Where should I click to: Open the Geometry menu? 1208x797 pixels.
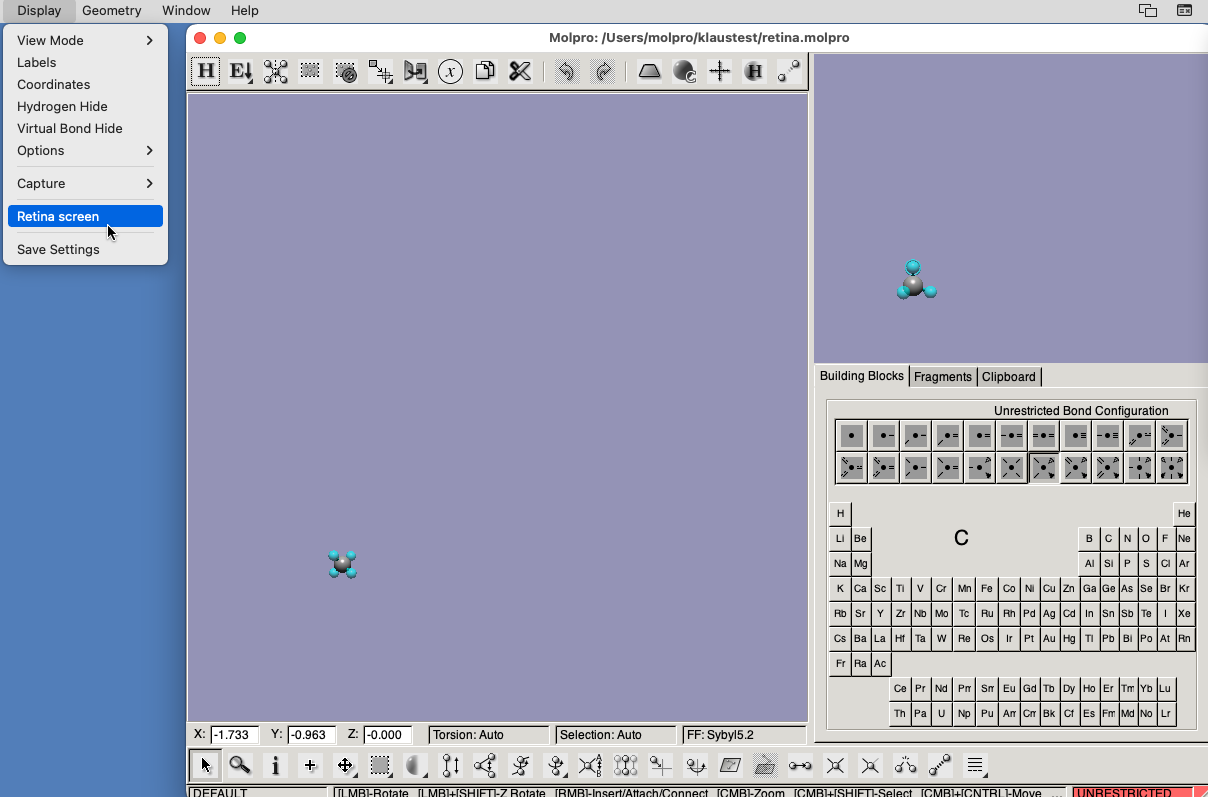tap(112, 11)
